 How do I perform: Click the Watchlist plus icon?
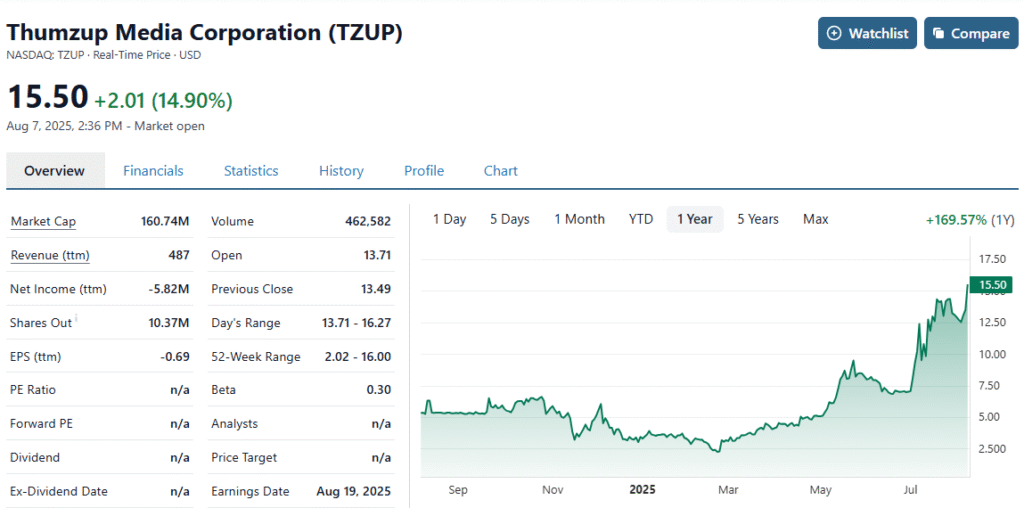pos(836,33)
